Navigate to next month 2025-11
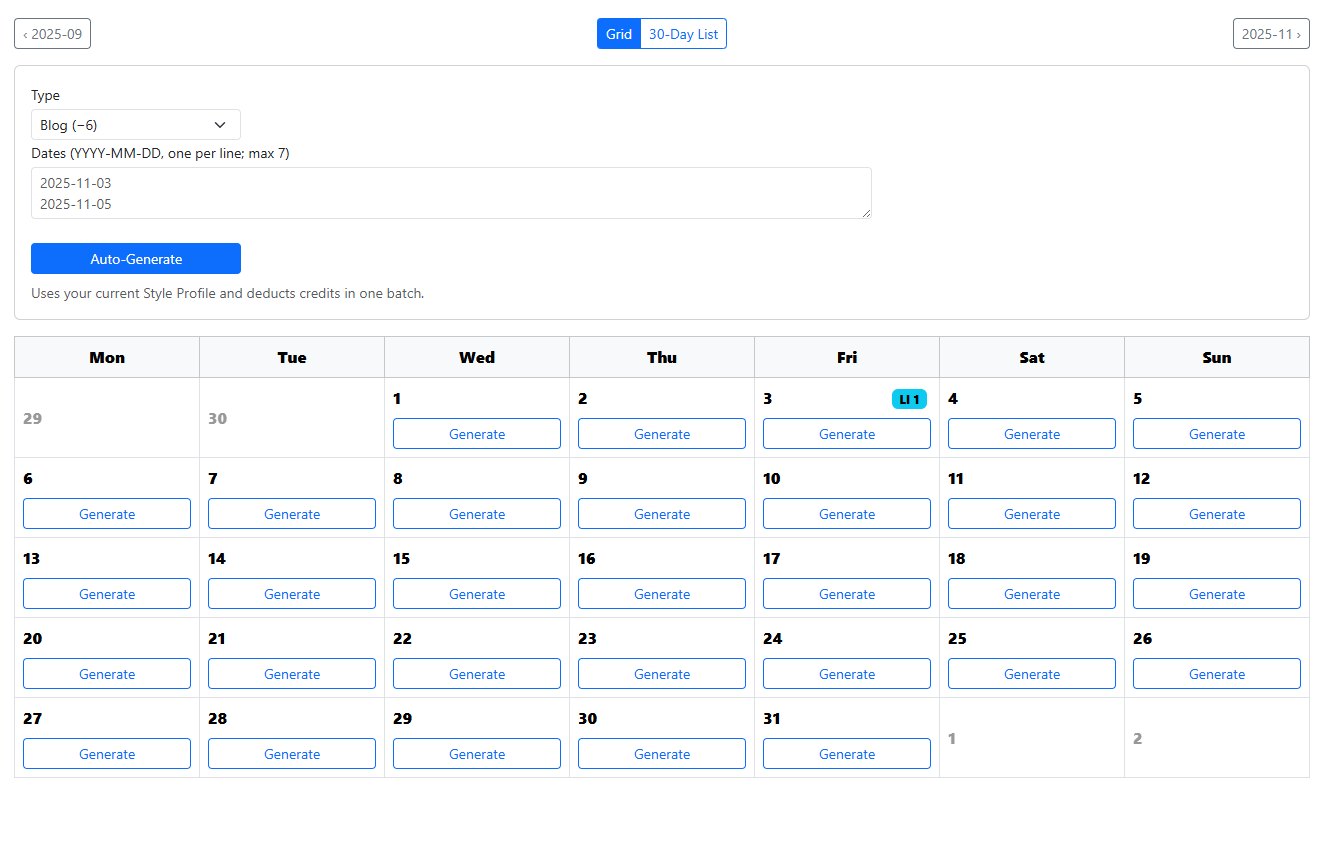The width and height of the screenshot is (1327, 847). point(1271,33)
